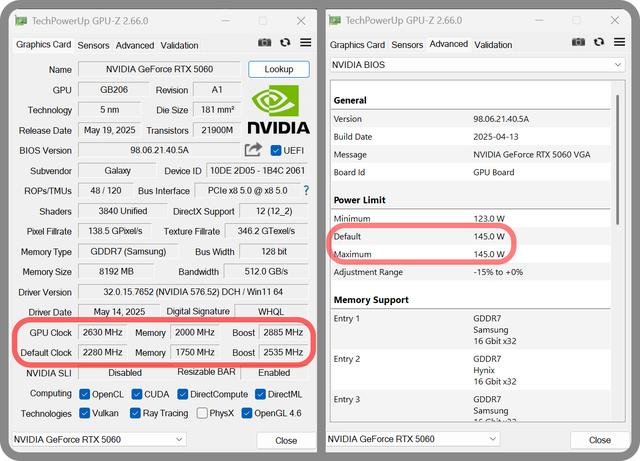Toggle the PhysX checkbox

coord(202,413)
